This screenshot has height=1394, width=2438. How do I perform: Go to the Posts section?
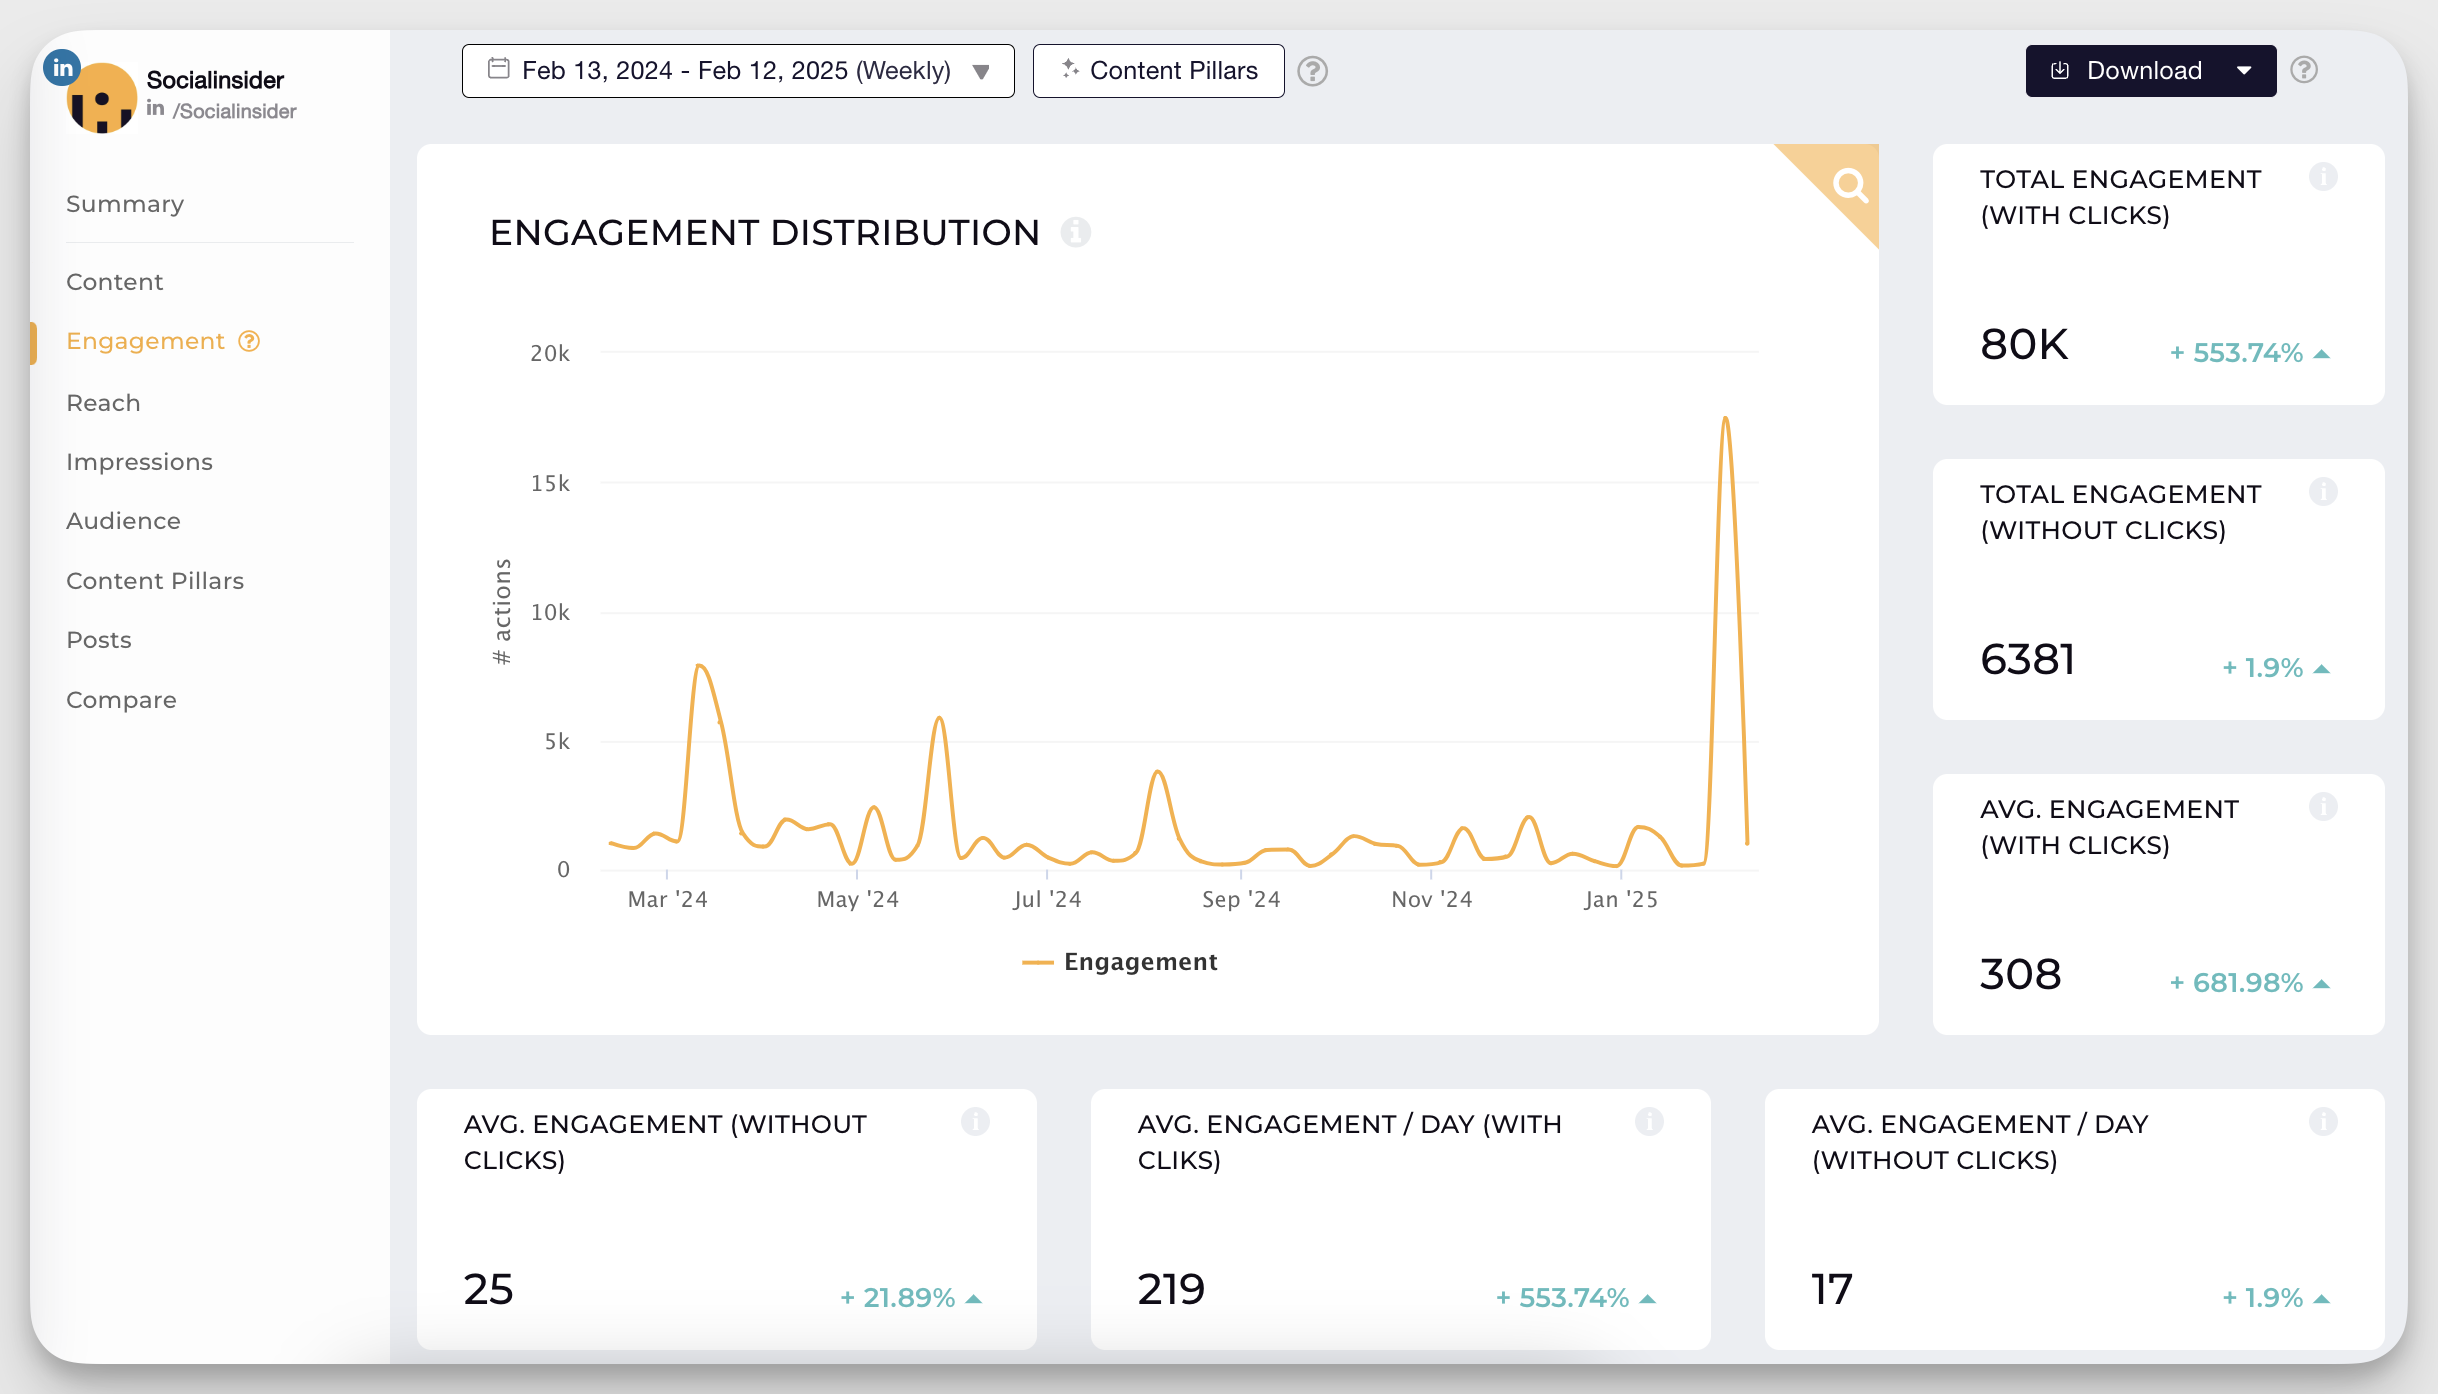(x=99, y=640)
